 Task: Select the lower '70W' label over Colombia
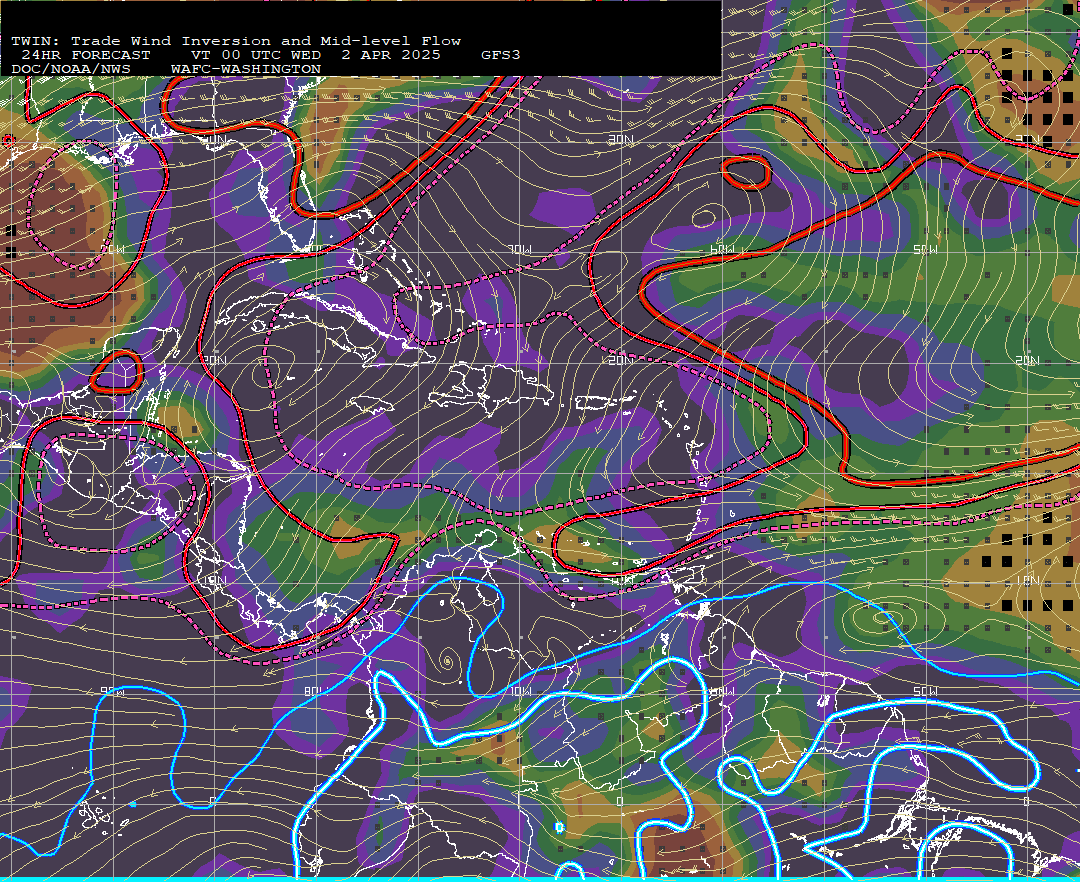519,691
